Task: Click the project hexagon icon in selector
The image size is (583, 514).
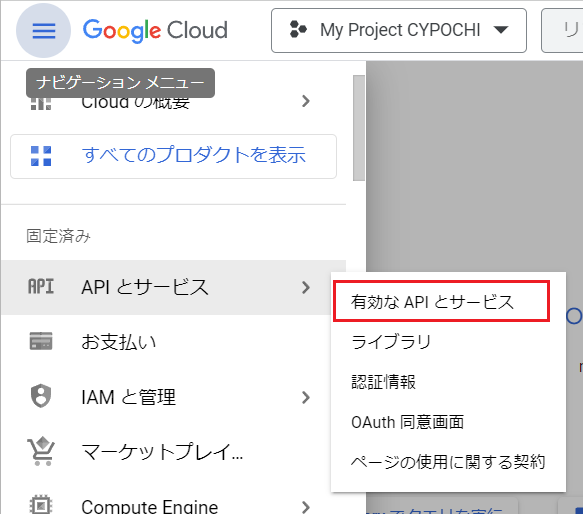Action: [x=298, y=30]
